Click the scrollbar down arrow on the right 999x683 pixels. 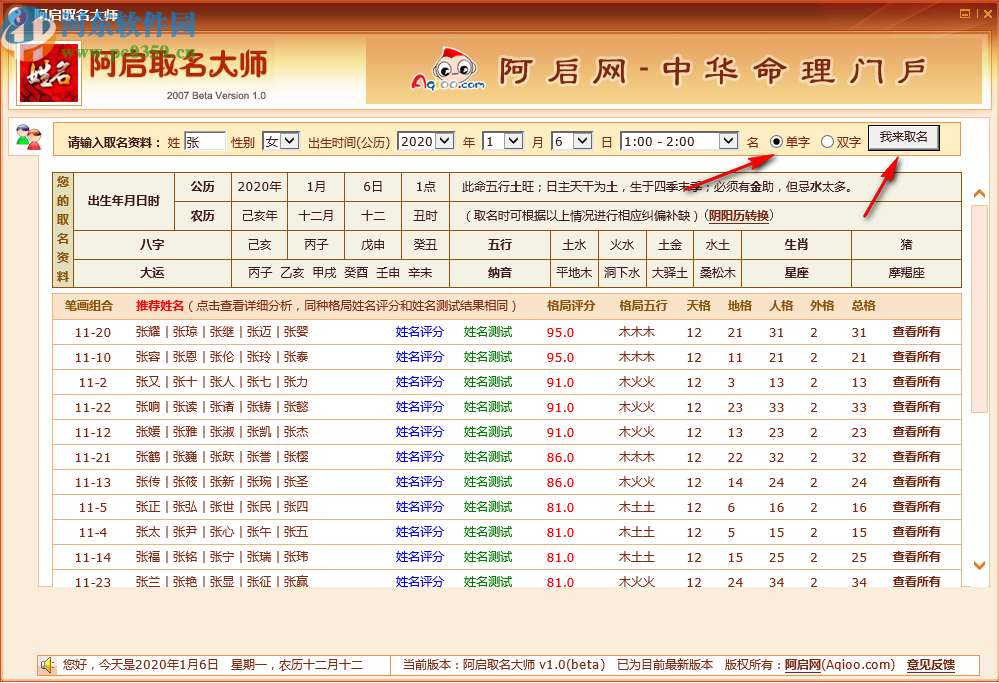click(x=979, y=565)
